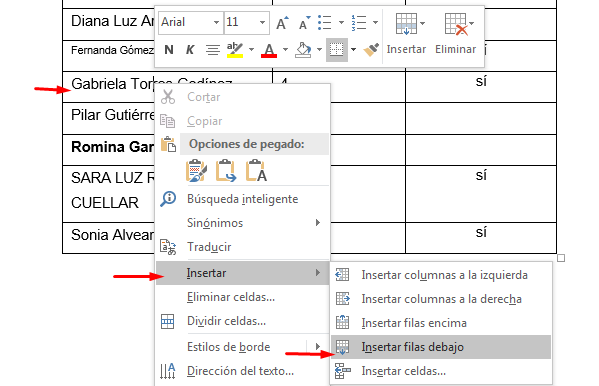Click the Decrease font size icon
Image resolution: width=599 pixels, height=386 pixels.
click(x=304, y=23)
